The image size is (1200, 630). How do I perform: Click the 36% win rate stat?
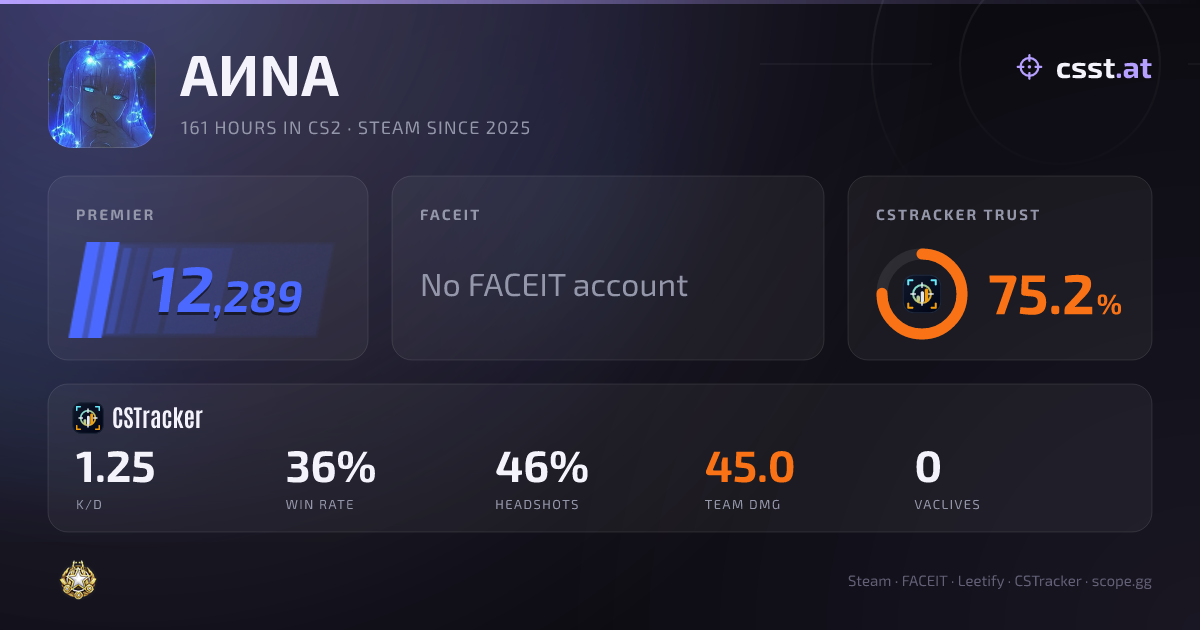pos(331,480)
